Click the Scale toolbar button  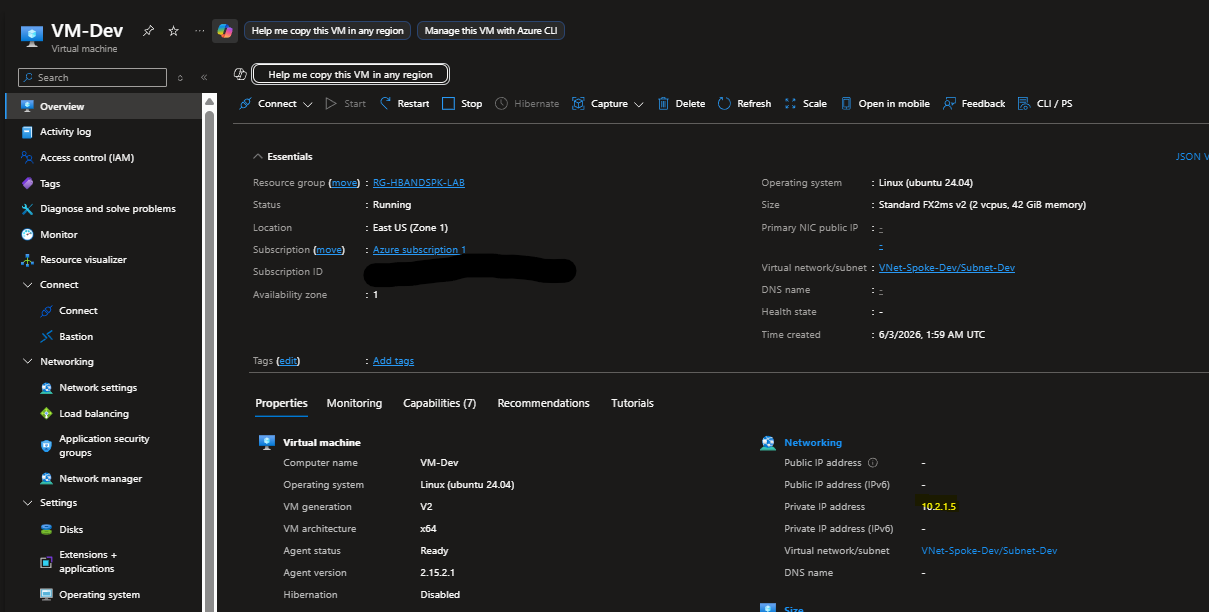[806, 104]
